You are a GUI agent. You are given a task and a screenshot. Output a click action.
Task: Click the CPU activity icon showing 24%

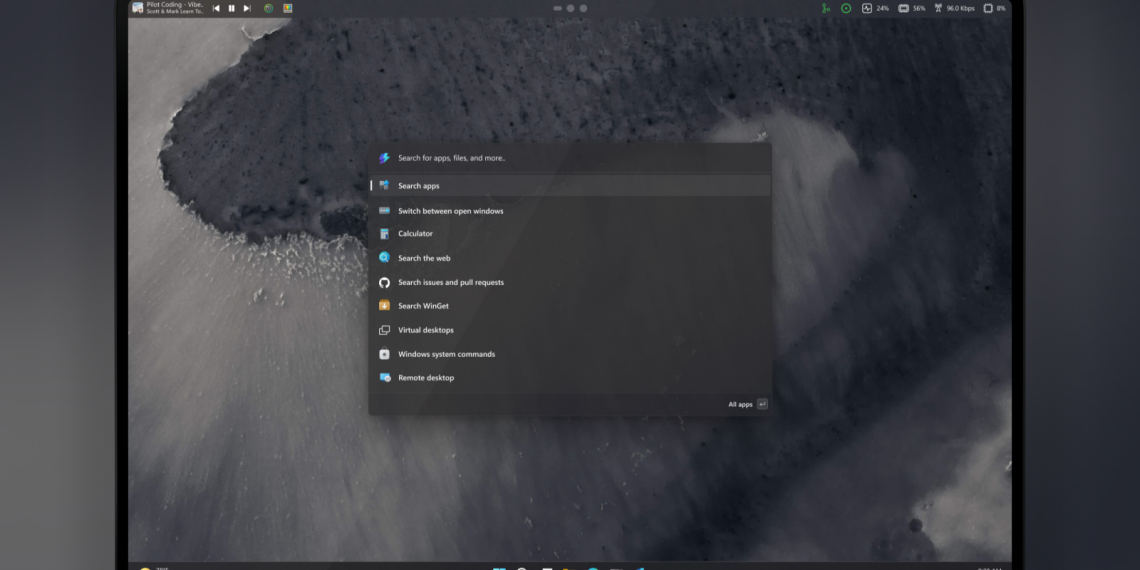(867, 8)
